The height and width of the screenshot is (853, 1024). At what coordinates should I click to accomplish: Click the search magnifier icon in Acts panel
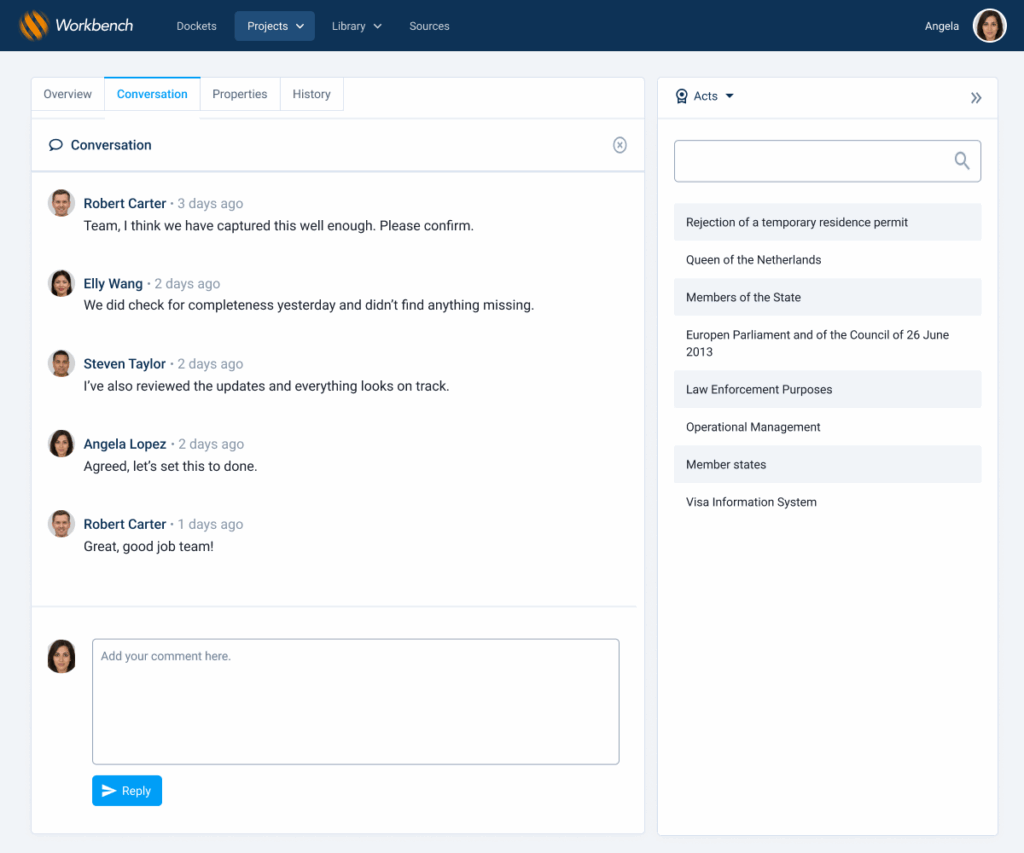[962, 161]
